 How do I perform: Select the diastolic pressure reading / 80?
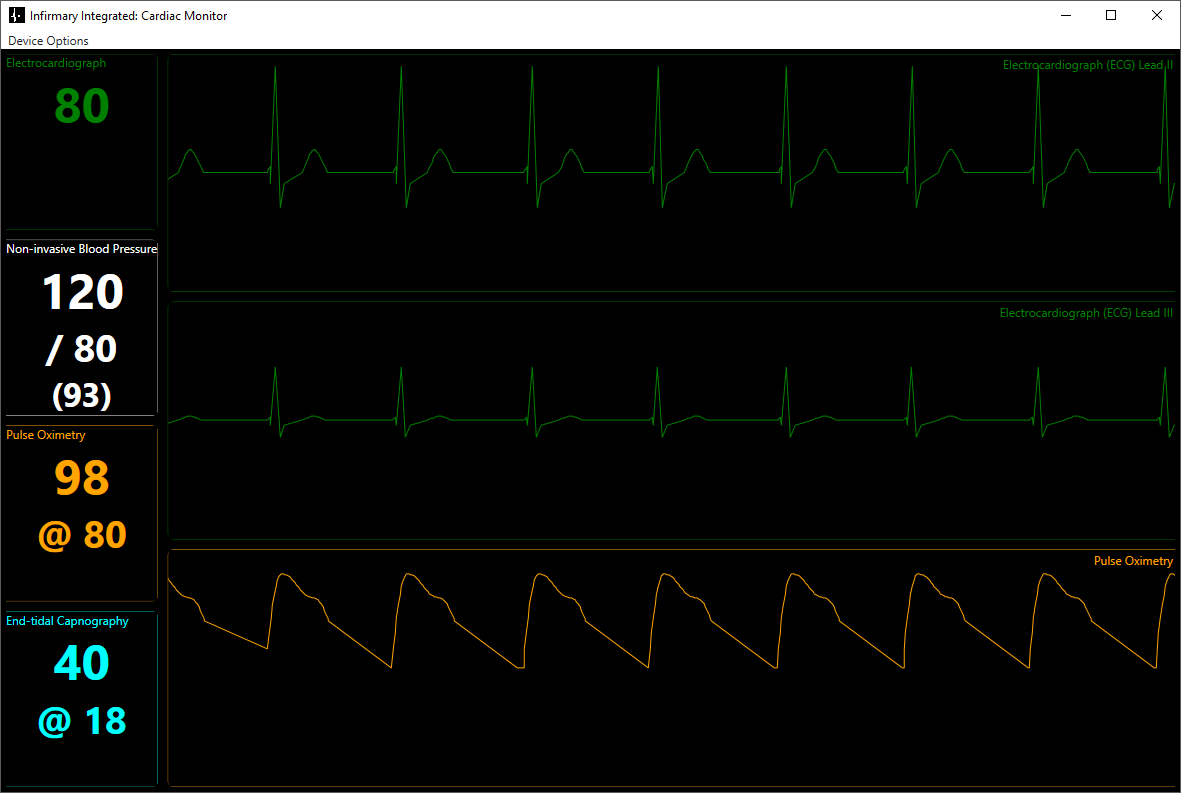[81, 349]
